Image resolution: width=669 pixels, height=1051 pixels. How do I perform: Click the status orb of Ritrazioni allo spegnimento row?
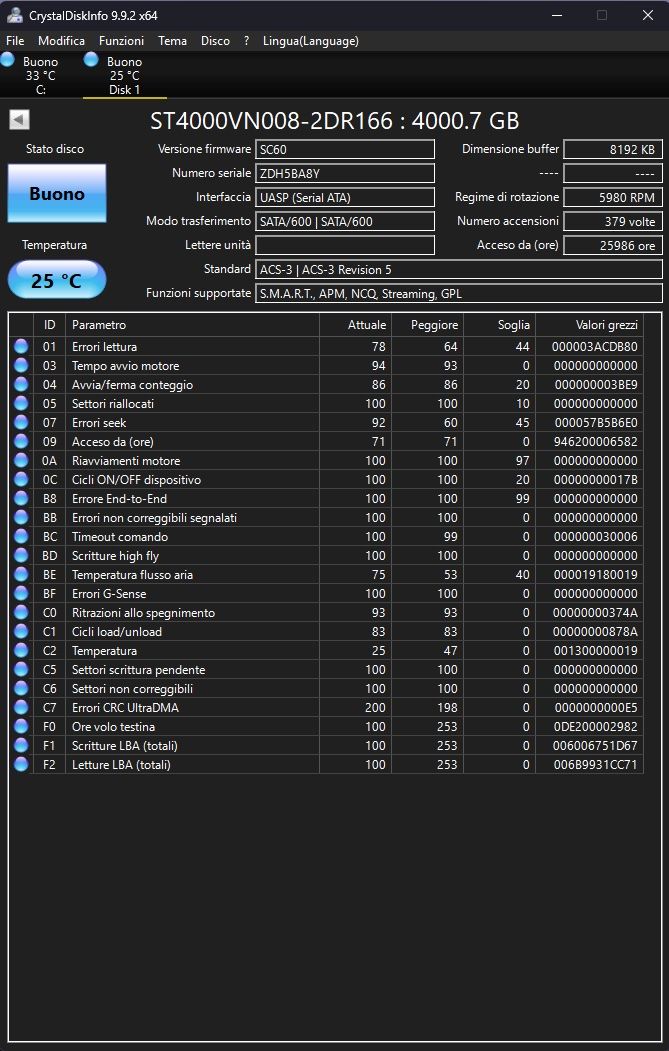point(21,613)
